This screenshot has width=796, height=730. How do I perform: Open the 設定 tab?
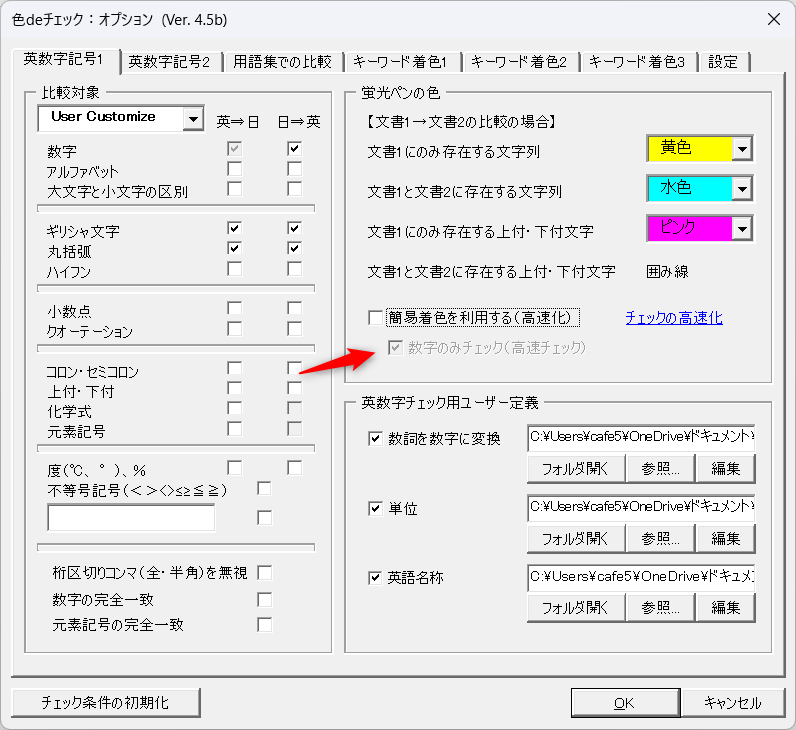point(723,62)
